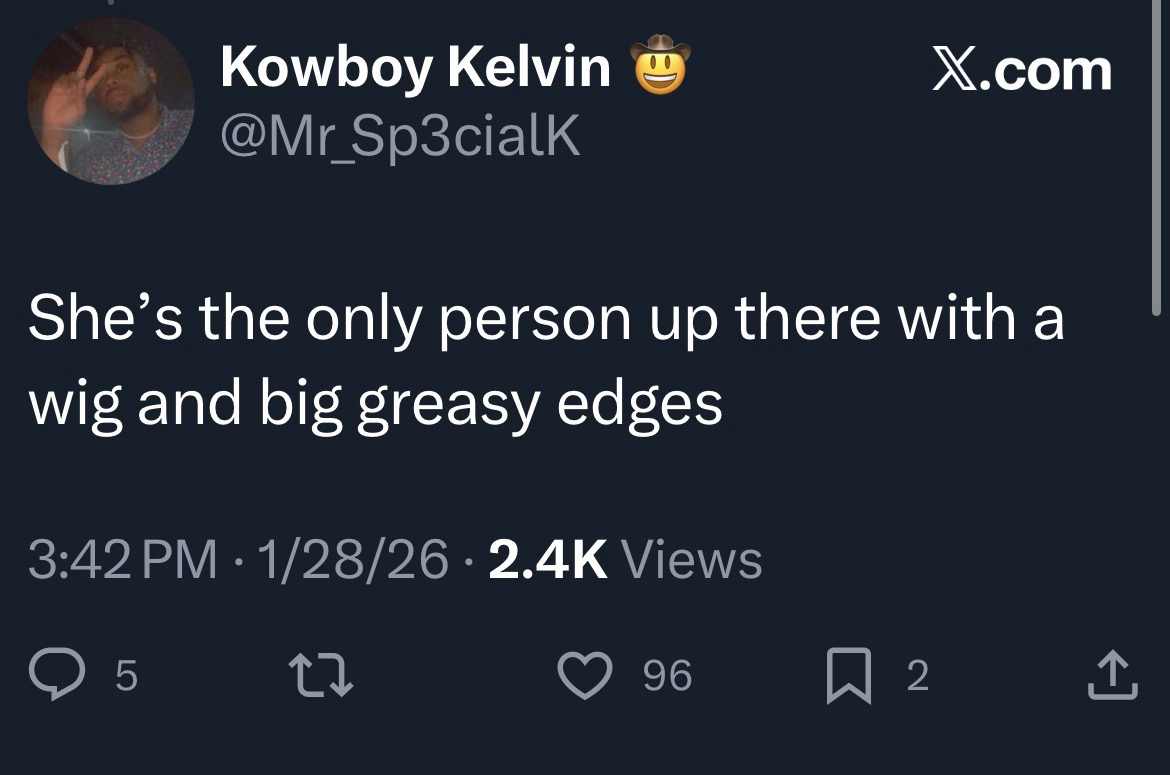
Task: Open the Kowboy Kelvin display name
Action: 415,67
